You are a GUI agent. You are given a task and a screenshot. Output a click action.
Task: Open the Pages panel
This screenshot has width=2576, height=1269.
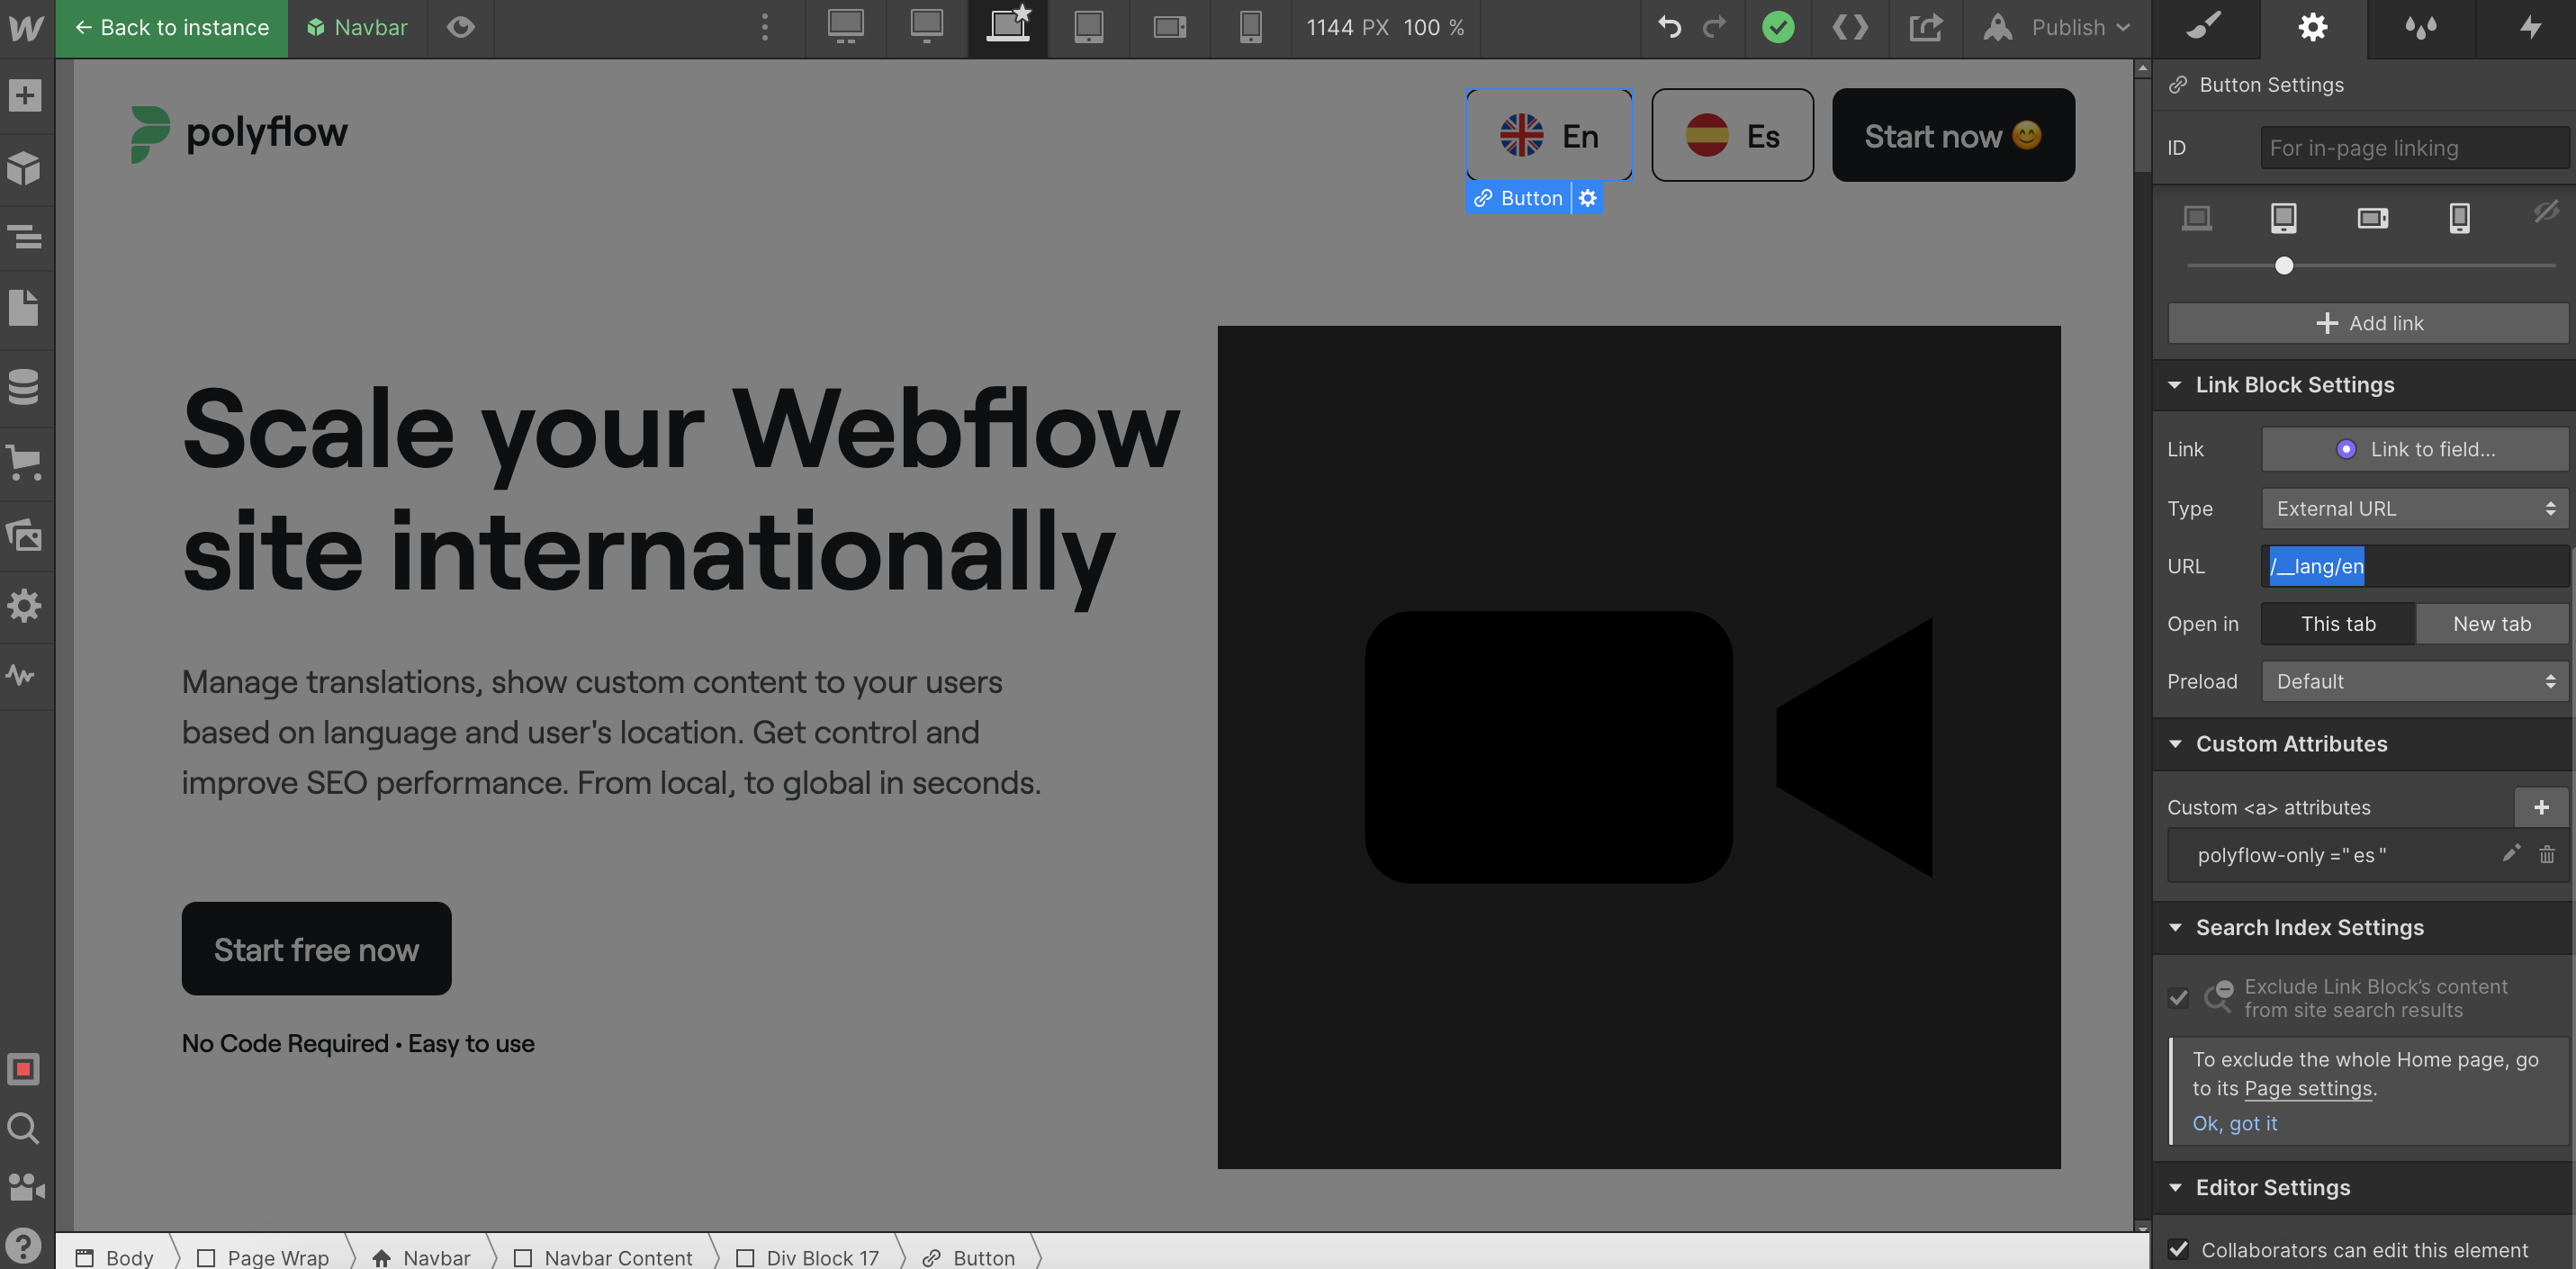pyautogui.click(x=25, y=308)
